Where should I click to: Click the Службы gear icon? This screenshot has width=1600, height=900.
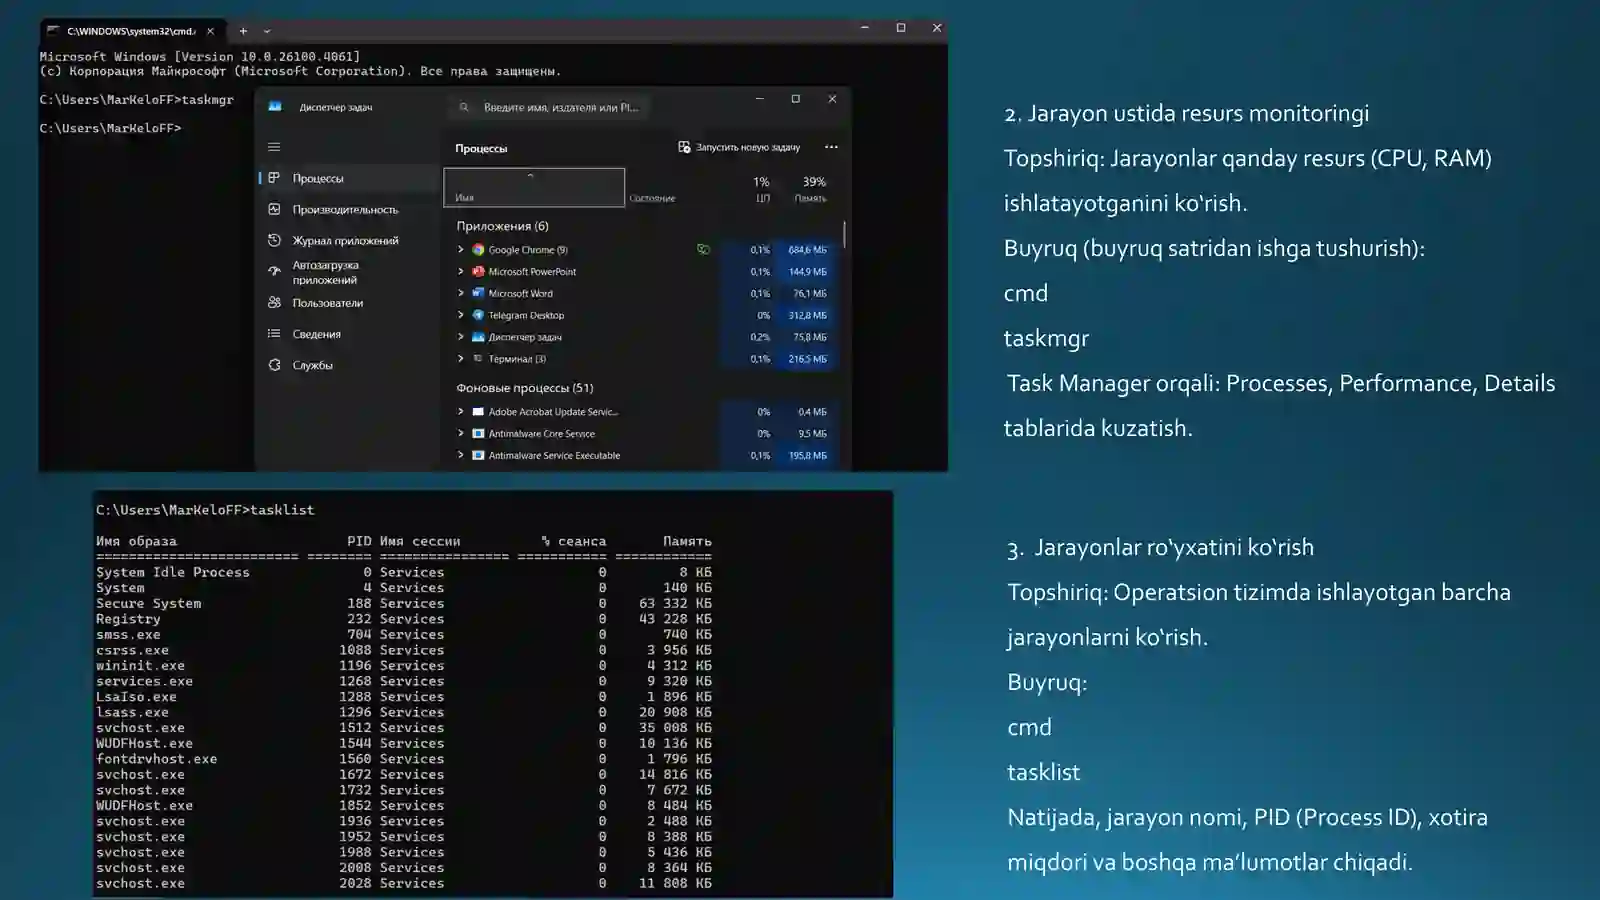[x=274, y=365]
